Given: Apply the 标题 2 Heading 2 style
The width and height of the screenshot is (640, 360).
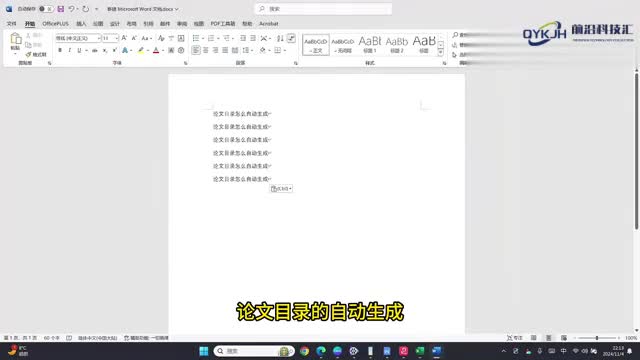Looking at the screenshot, I should [397, 45].
